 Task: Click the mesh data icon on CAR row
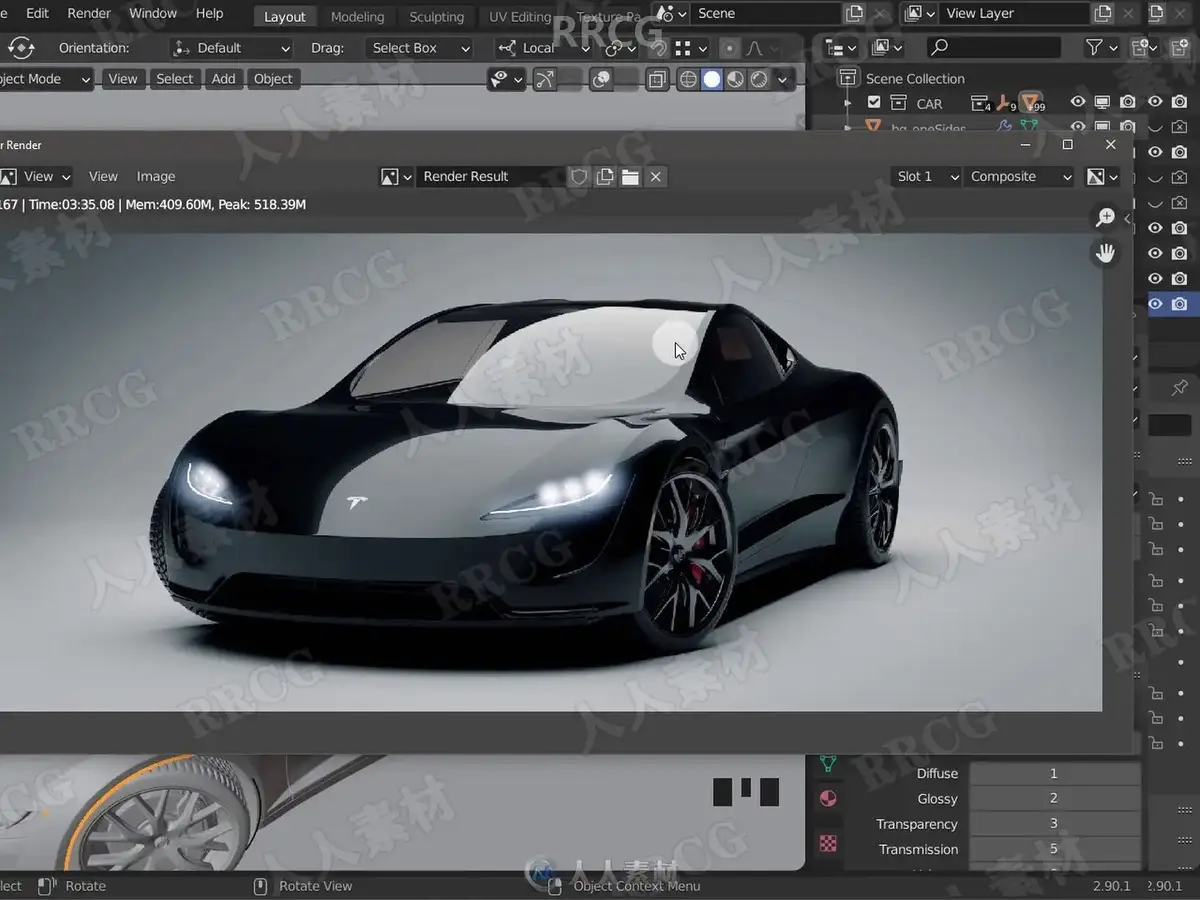pos(1031,103)
